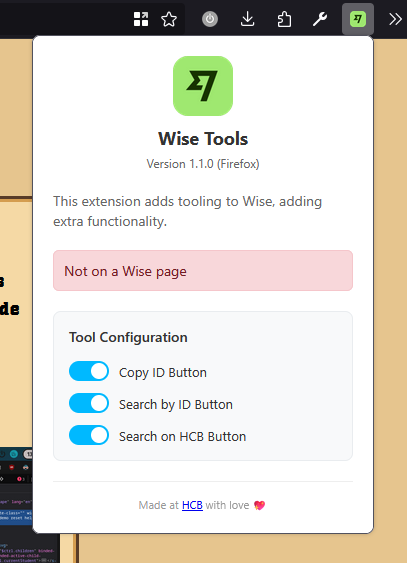Image resolution: width=407 pixels, height=563 pixels.
Task: Click the wrench developer tools icon
Action: pyautogui.click(x=319, y=19)
